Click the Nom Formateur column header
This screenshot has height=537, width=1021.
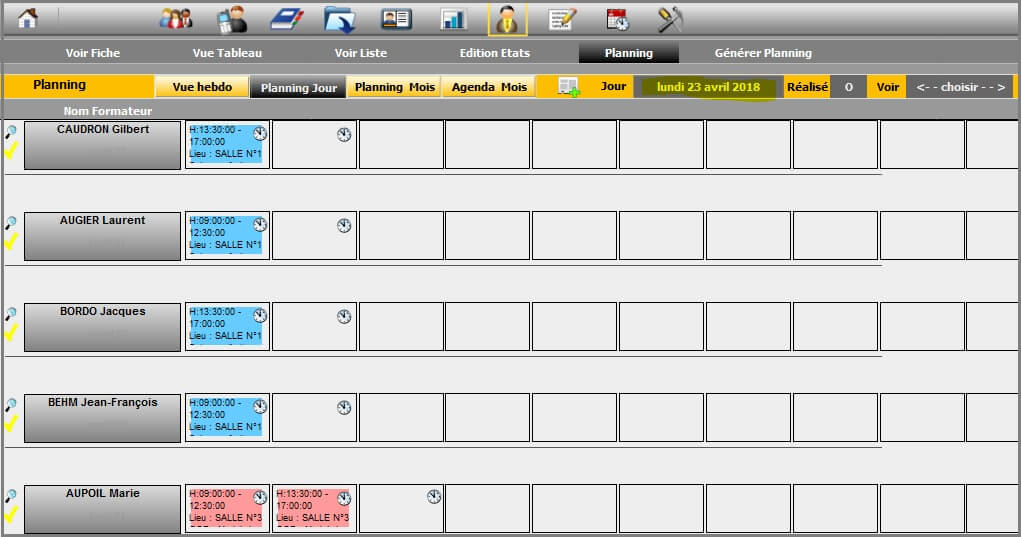pyautogui.click(x=107, y=111)
